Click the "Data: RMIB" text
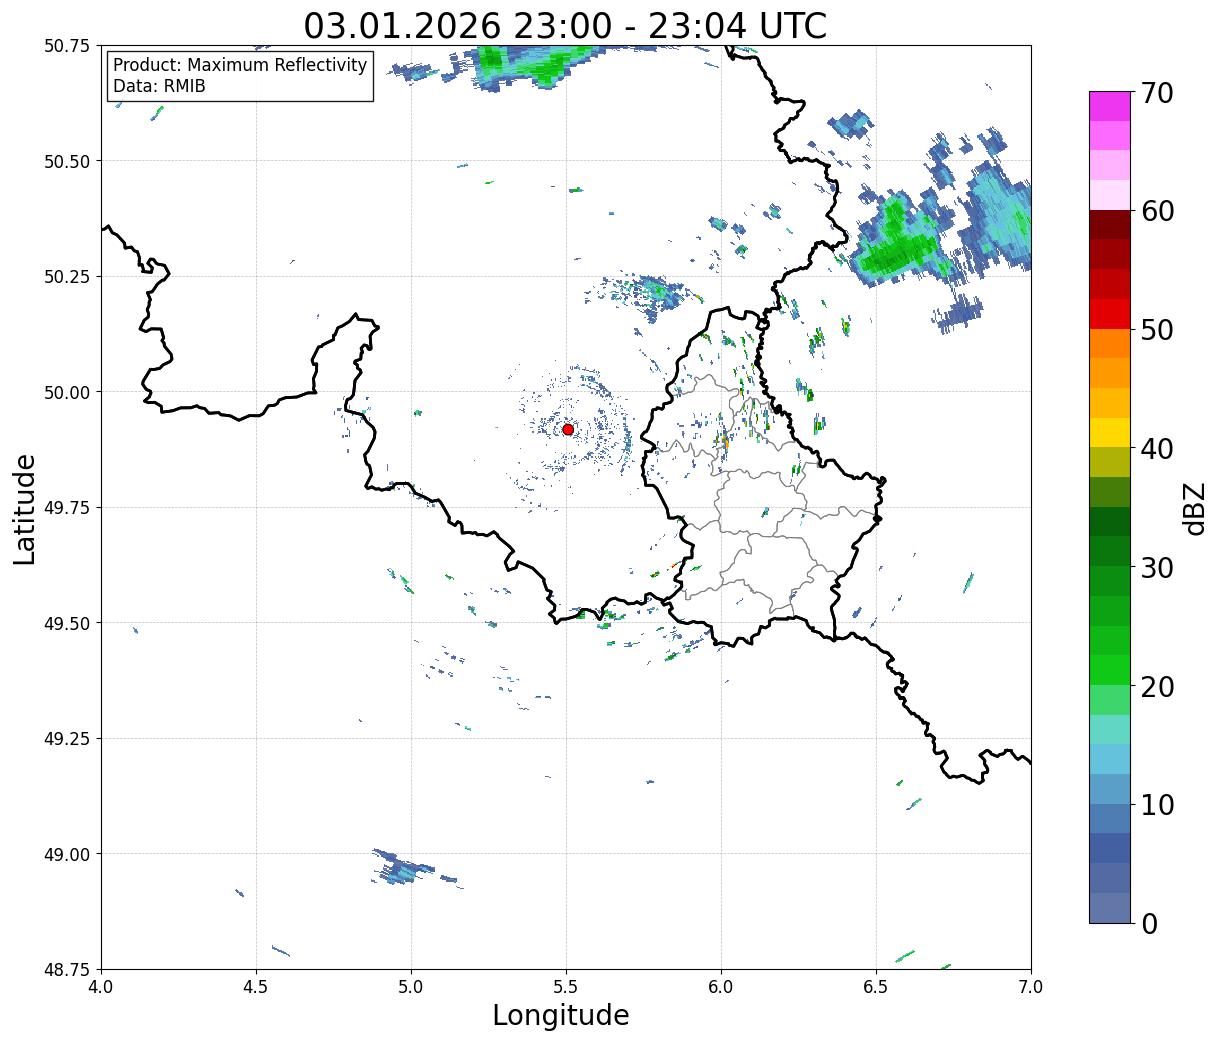Viewport: 1219px width, 1040px height. 159,86
